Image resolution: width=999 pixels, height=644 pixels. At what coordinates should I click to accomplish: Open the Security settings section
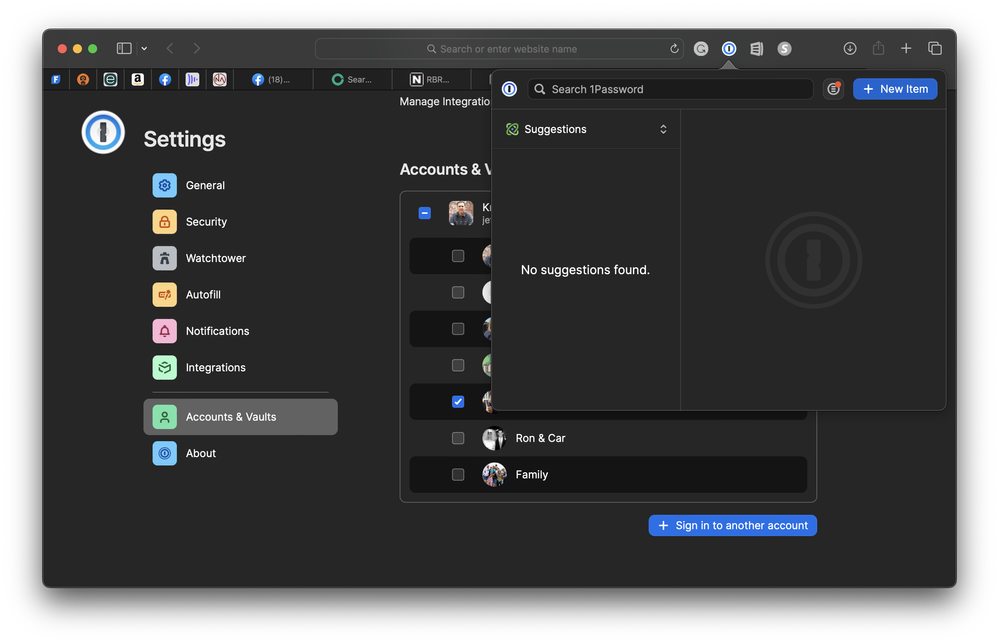(x=206, y=222)
